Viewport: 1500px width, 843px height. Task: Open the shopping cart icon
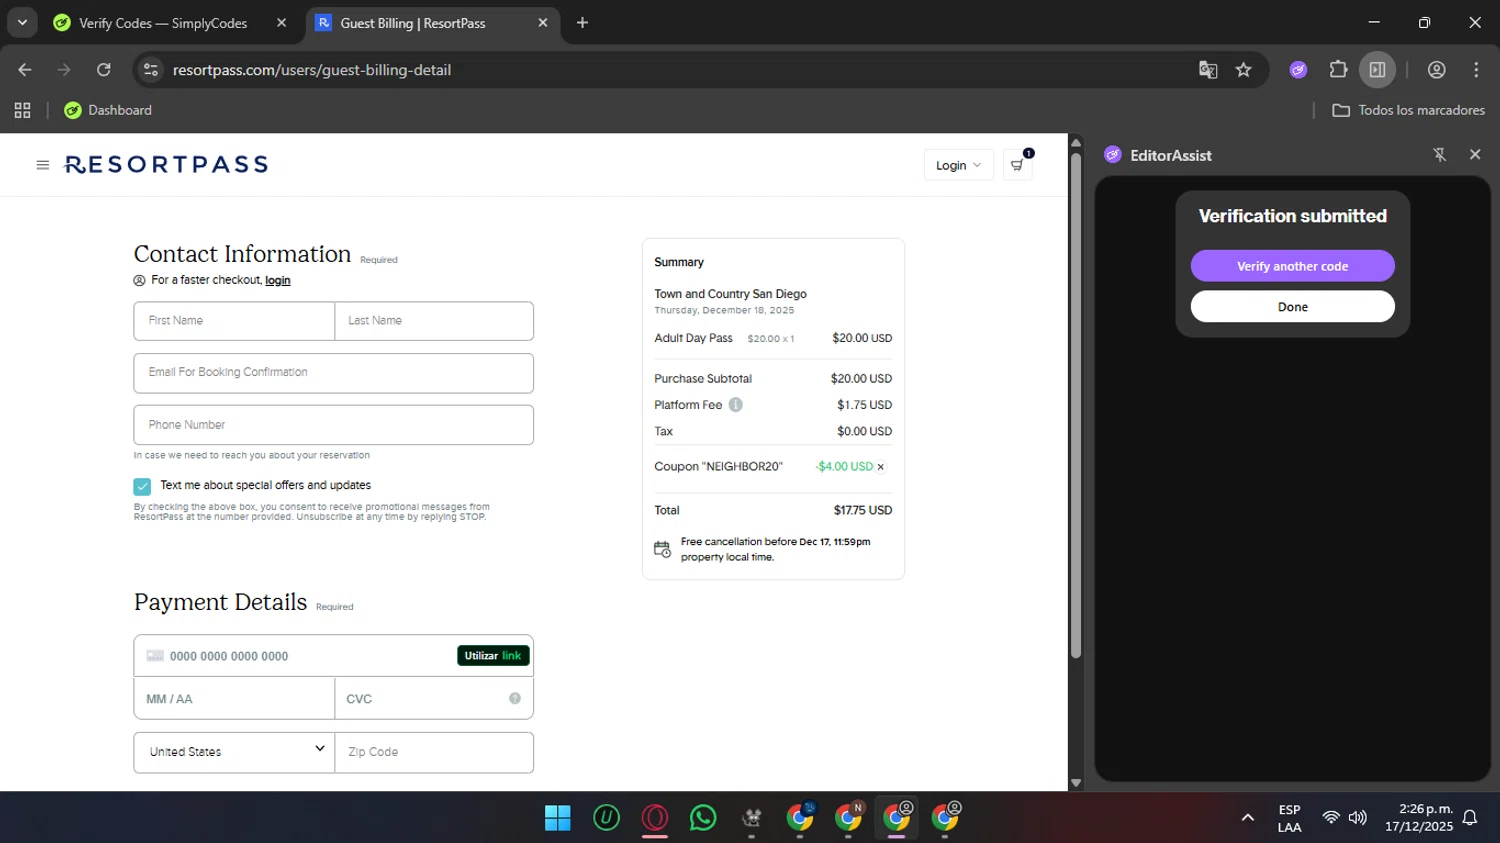click(x=1017, y=165)
